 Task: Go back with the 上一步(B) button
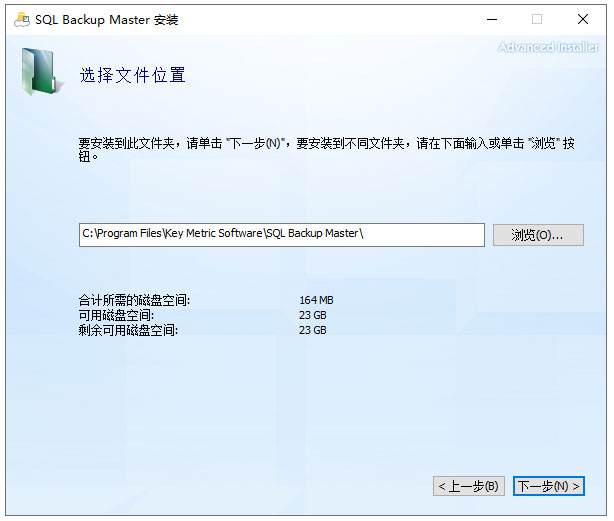coord(469,486)
